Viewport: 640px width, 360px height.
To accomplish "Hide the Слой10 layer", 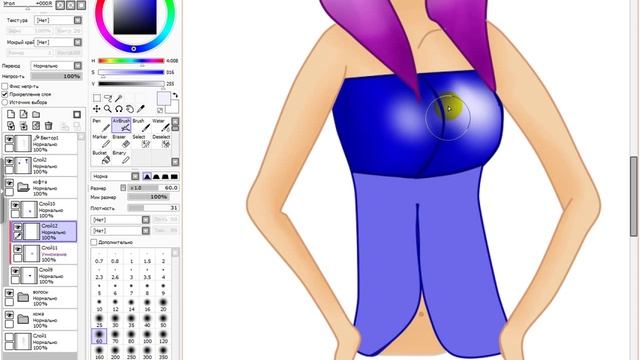I will pos(15,205).
